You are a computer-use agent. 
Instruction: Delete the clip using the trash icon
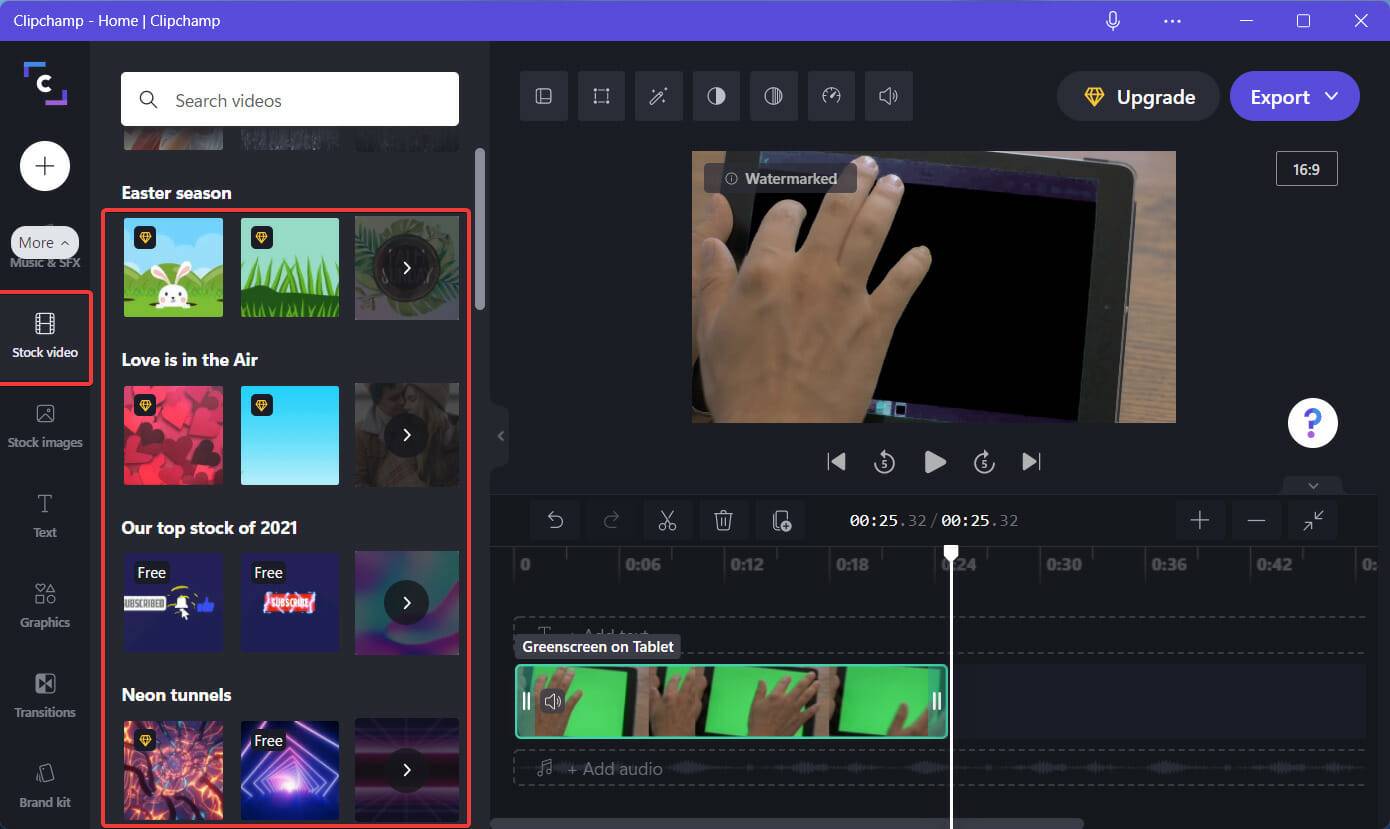point(723,520)
